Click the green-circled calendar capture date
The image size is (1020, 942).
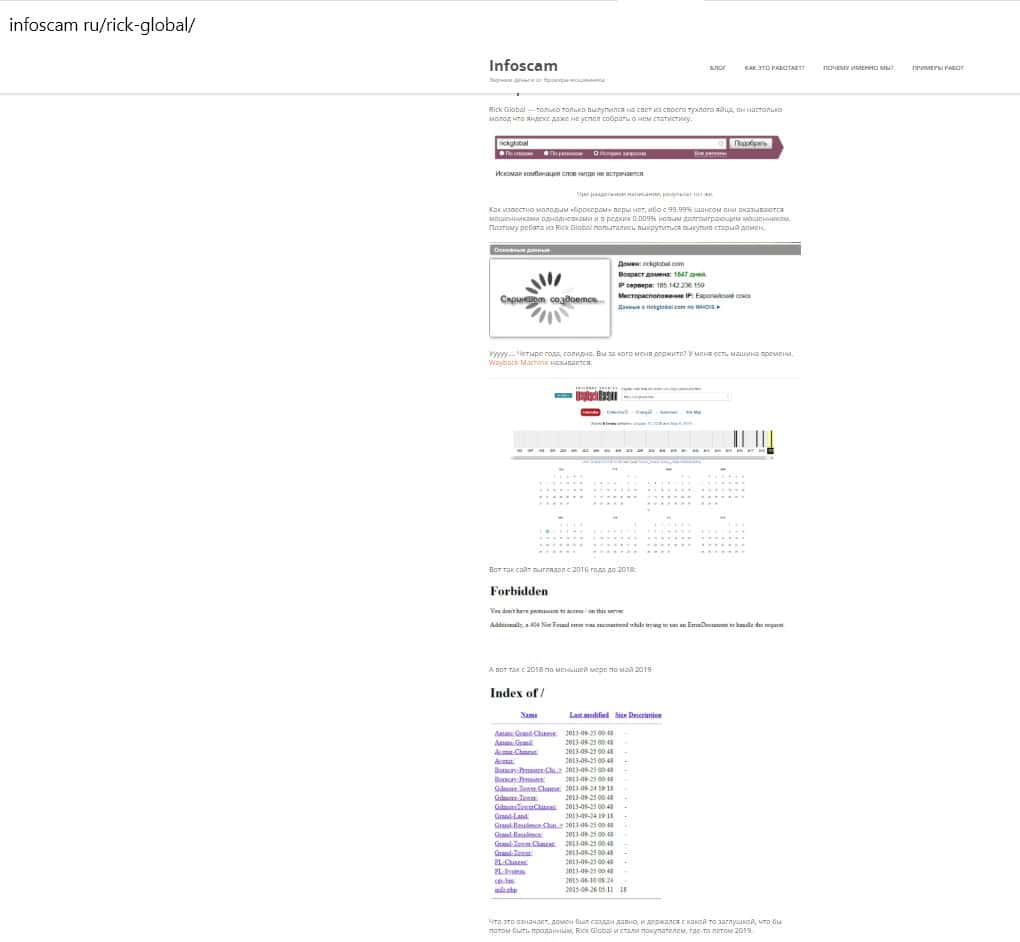click(x=547, y=532)
